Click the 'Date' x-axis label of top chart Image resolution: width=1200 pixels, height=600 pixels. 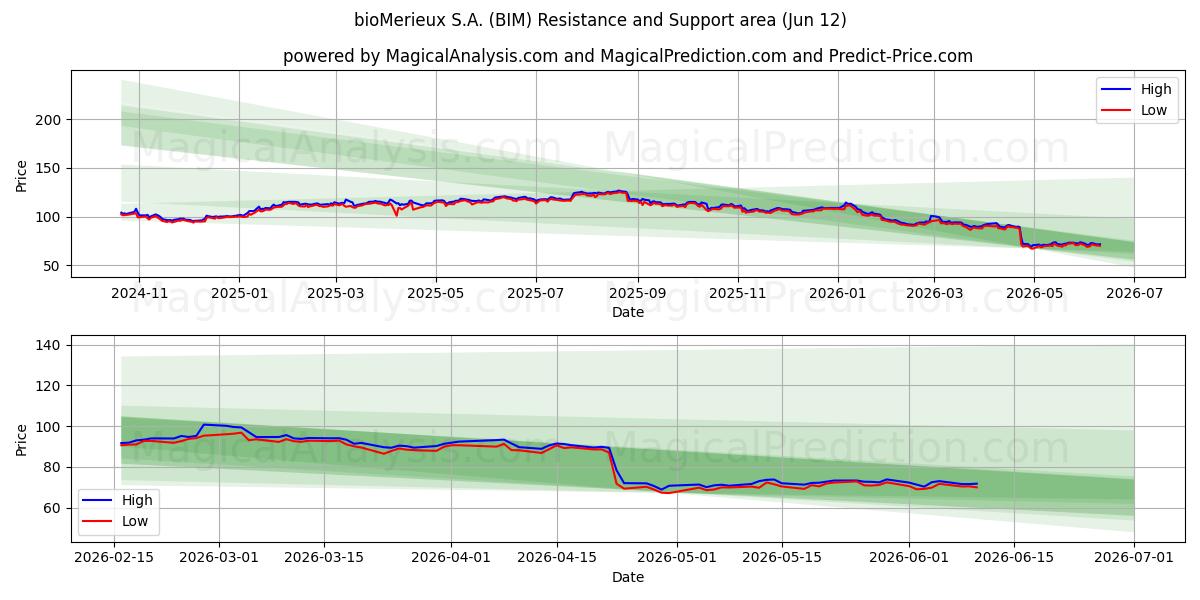[628, 313]
